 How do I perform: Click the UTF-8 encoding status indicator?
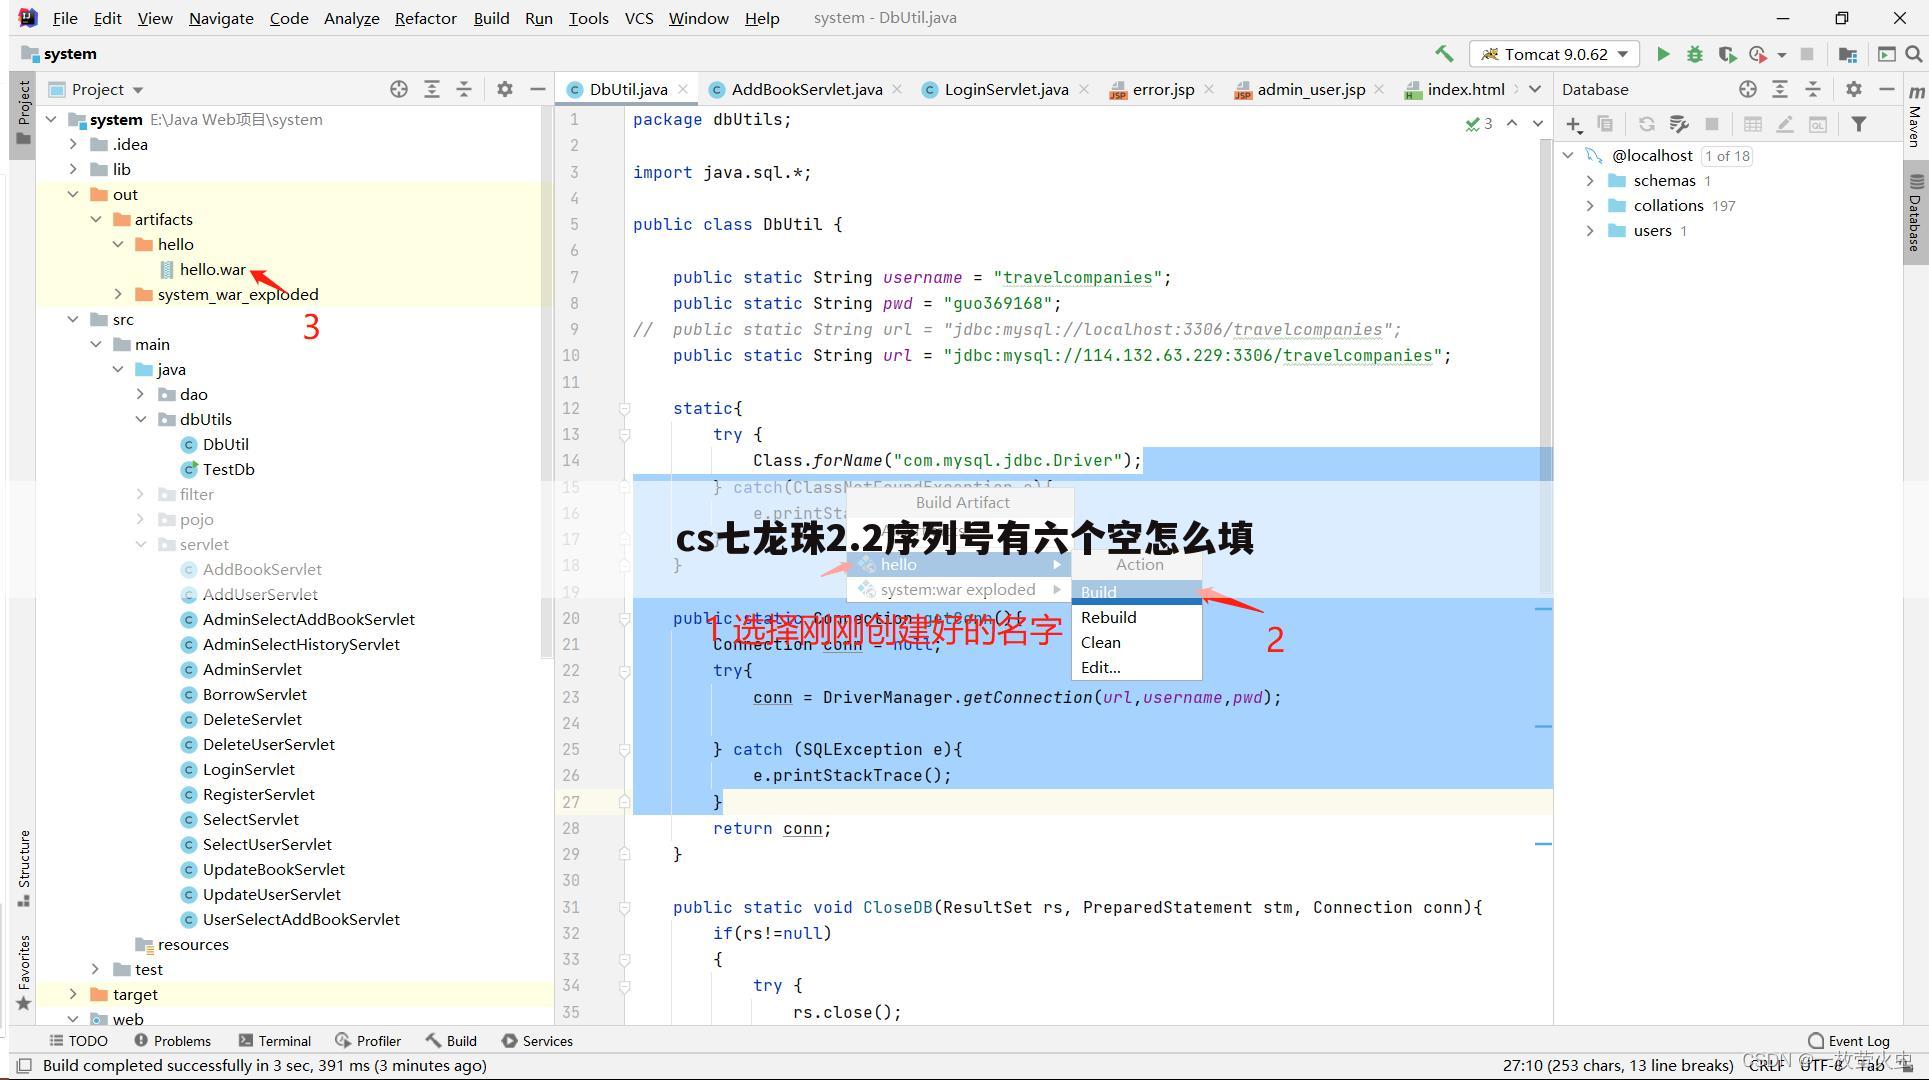tap(1820, 1065)
